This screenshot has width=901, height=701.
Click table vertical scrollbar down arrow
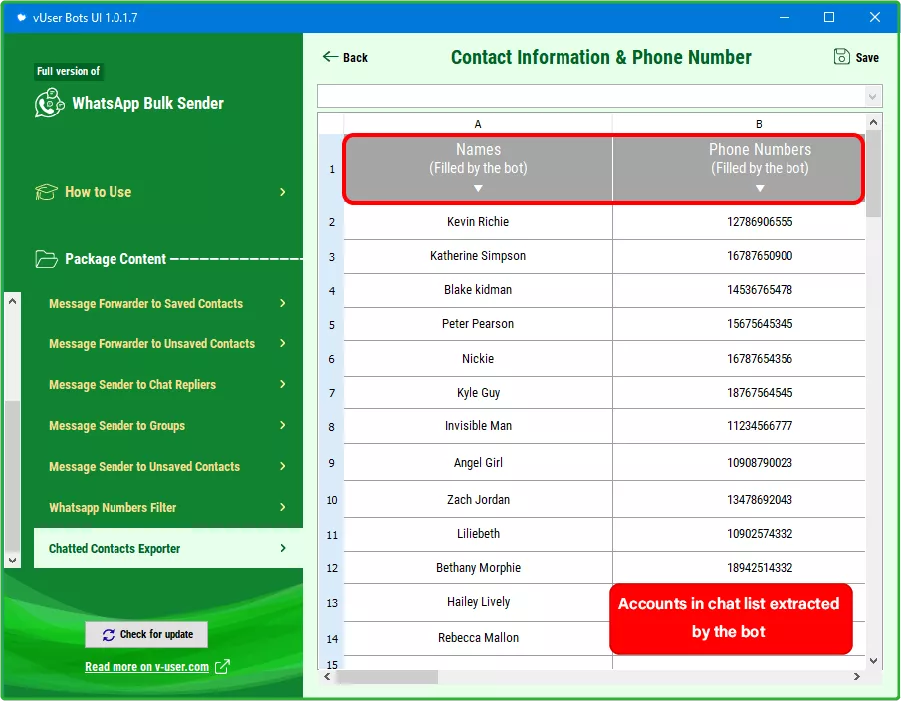[x=873, y=661]
